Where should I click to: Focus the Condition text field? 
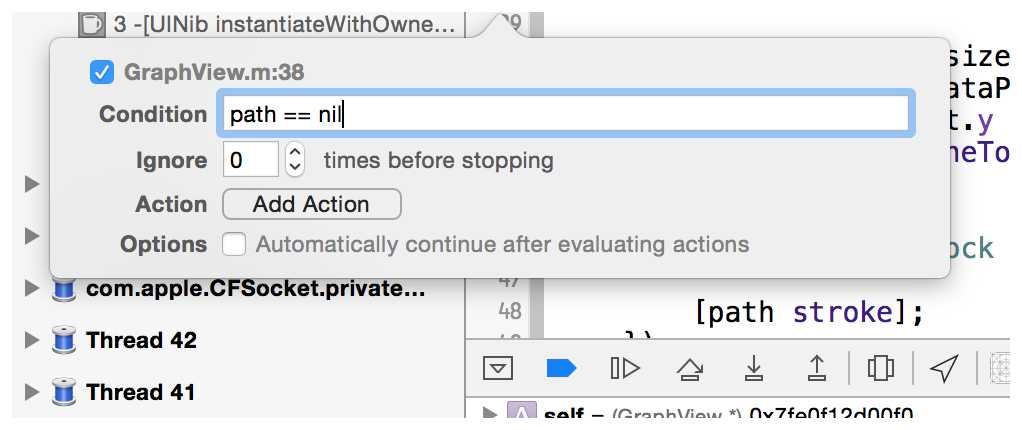click(564, 114)
